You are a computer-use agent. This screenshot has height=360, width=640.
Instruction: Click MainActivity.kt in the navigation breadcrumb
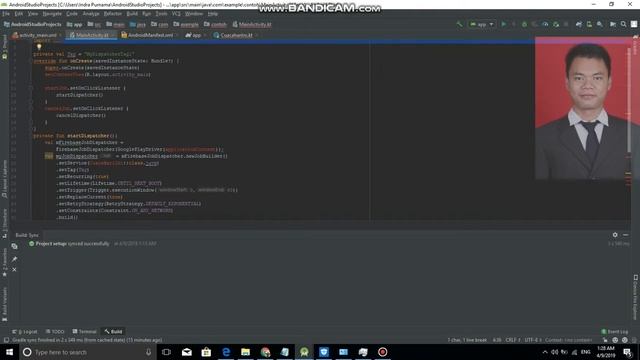click(252, 24)
